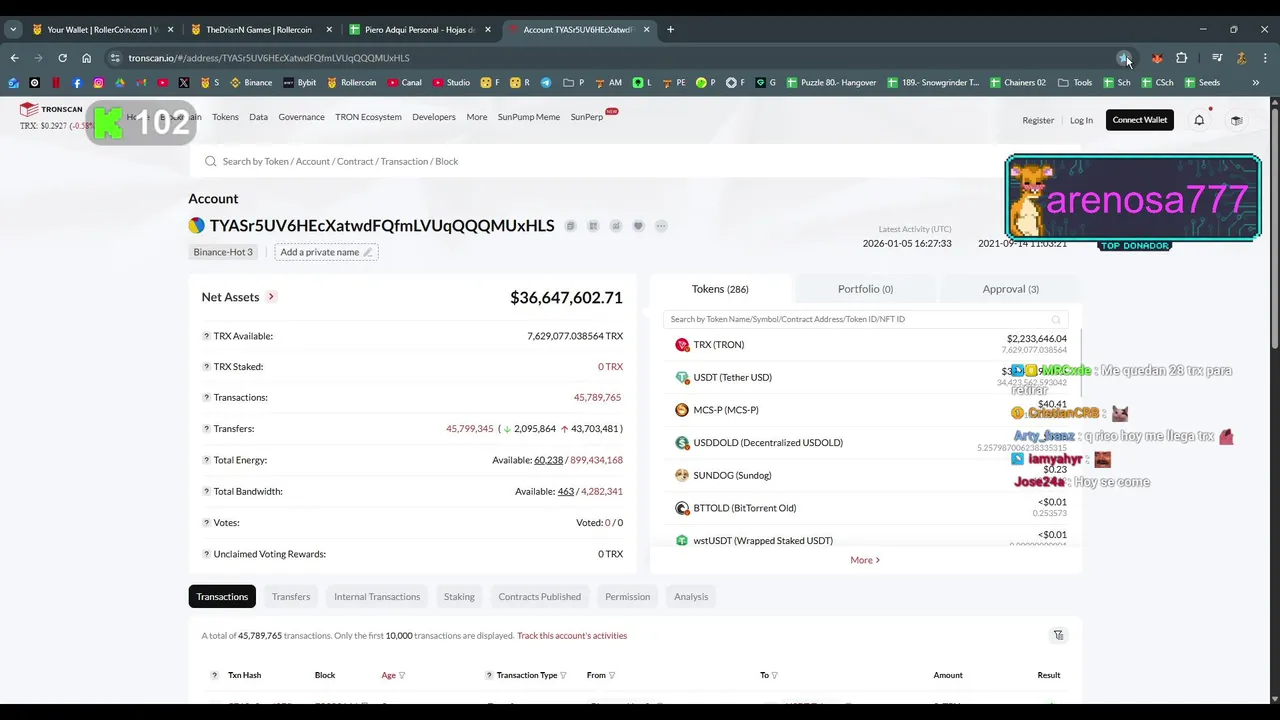
Task: Open the SunPerp link
Action: [587, 117]
